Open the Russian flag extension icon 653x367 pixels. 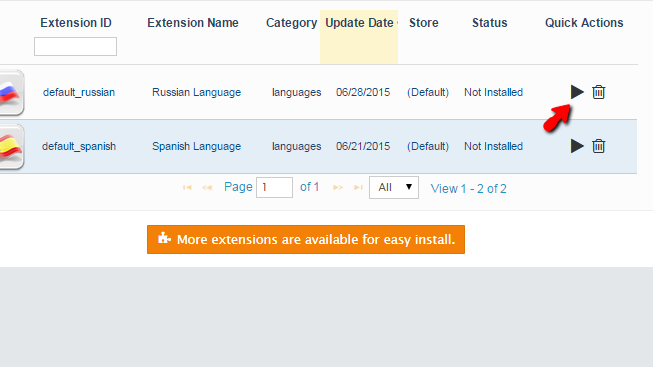click(11, 92)
